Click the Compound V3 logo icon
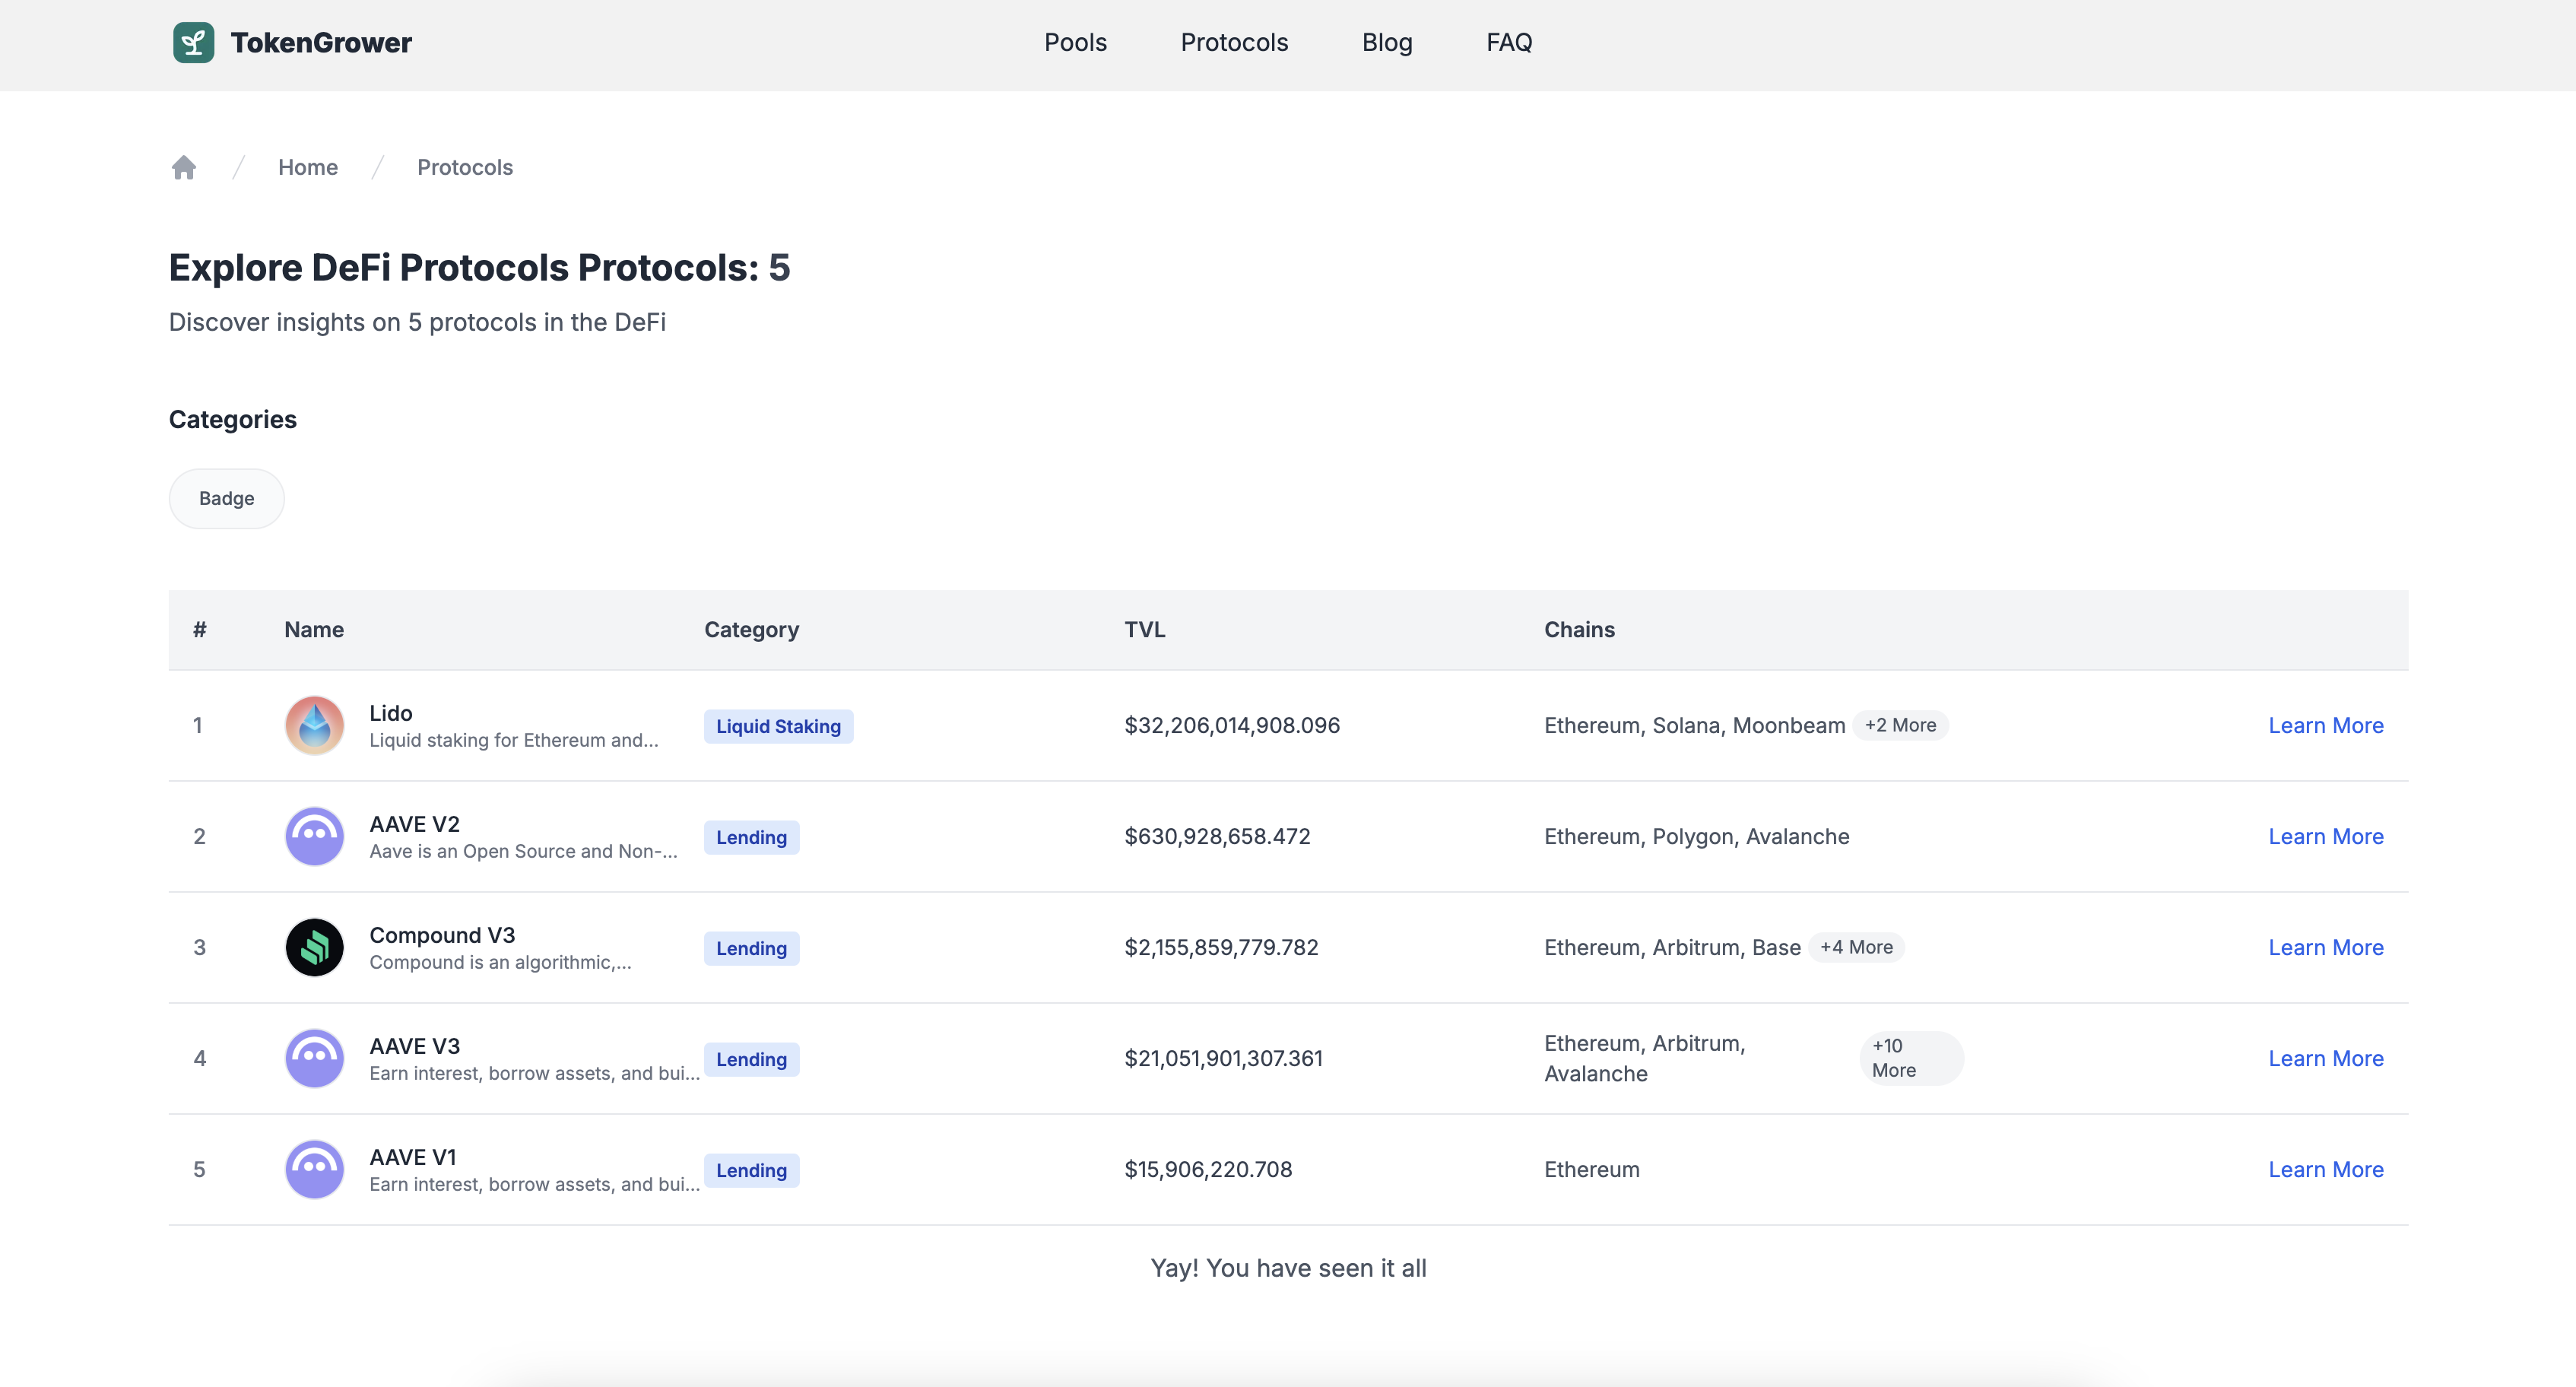The height and width of the screenshot is (1387, 2576). click(x=314, y=947)
